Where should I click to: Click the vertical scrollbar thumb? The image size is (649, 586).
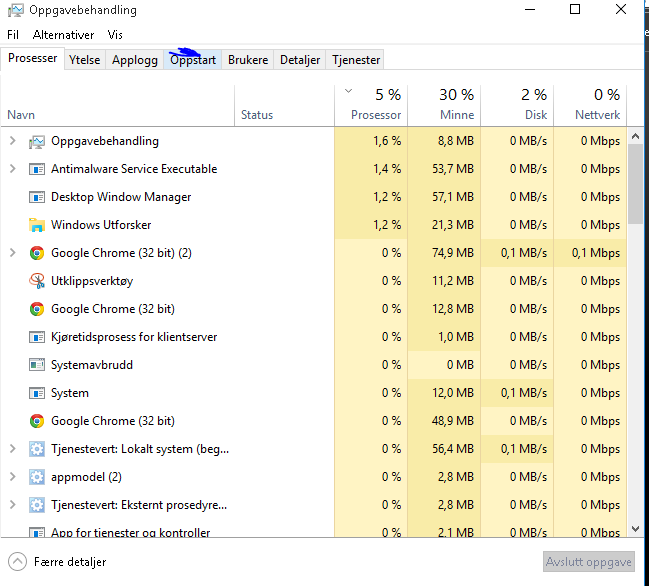[635, 184]
